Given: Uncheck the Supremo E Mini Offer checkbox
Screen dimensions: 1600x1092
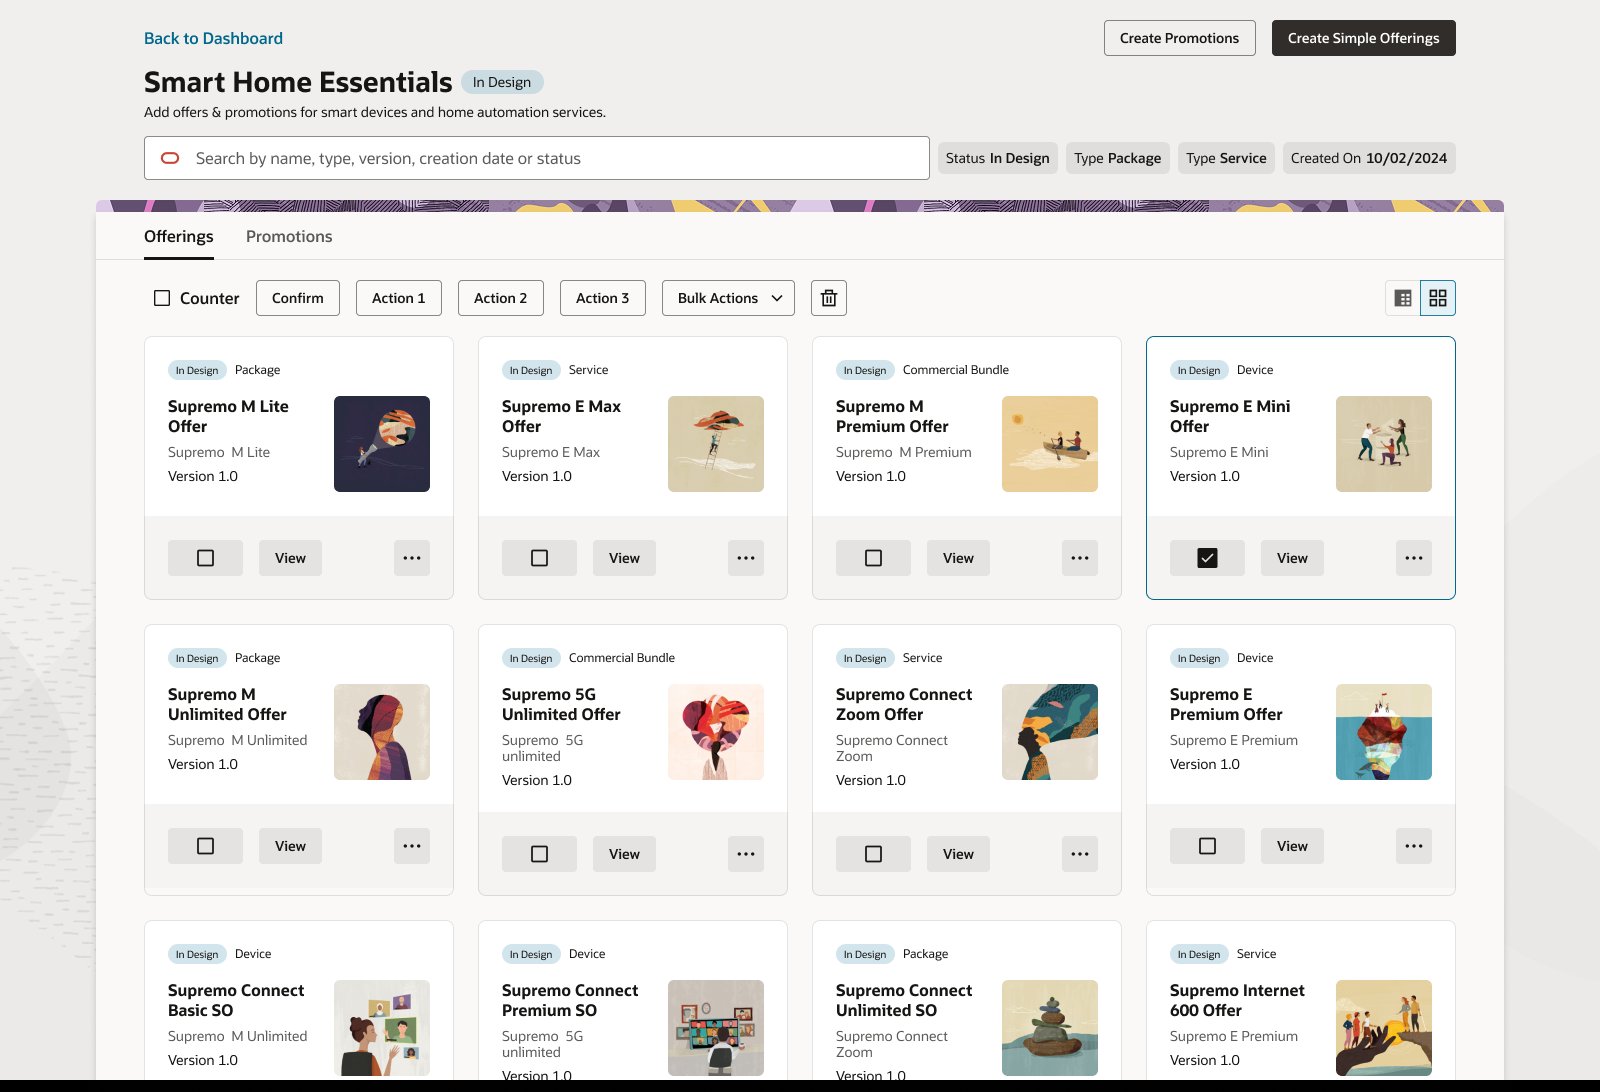Looking at the screenshot, I should 1207,558.
